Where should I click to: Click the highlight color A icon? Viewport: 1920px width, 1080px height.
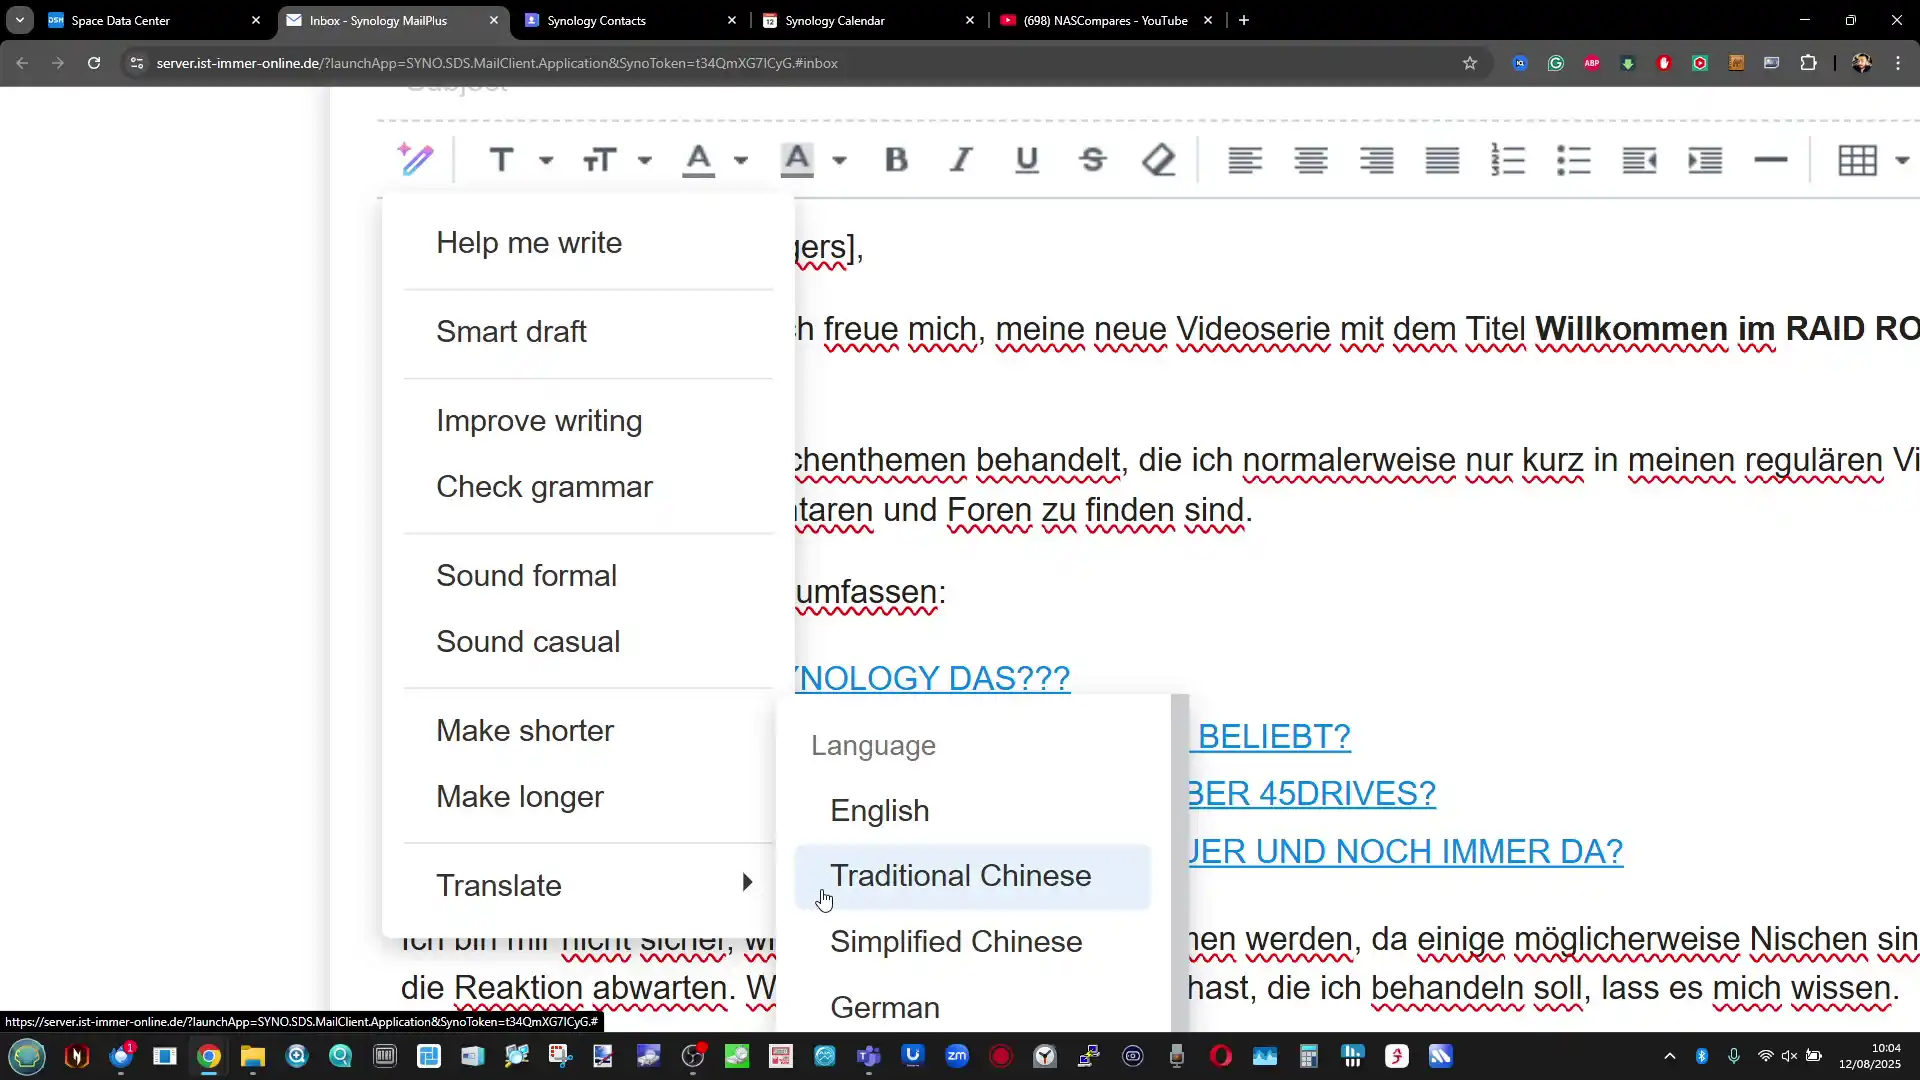point(797,160)
